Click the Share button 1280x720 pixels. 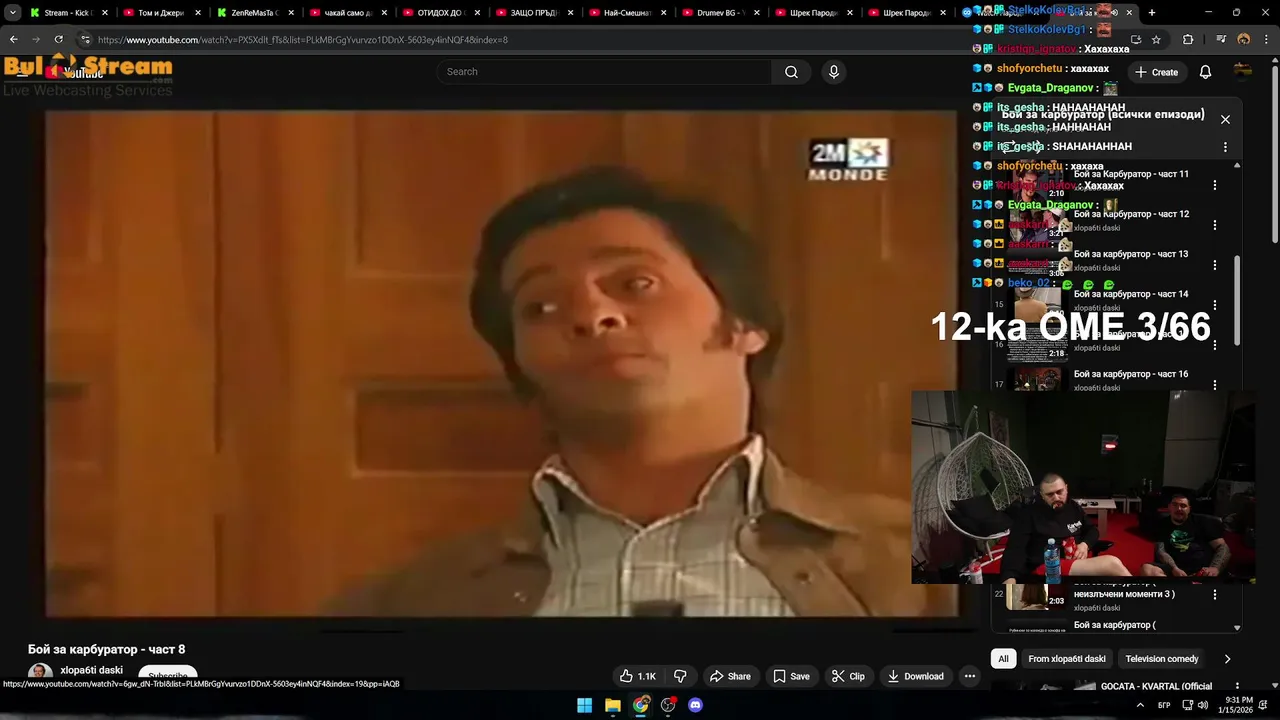729,676
